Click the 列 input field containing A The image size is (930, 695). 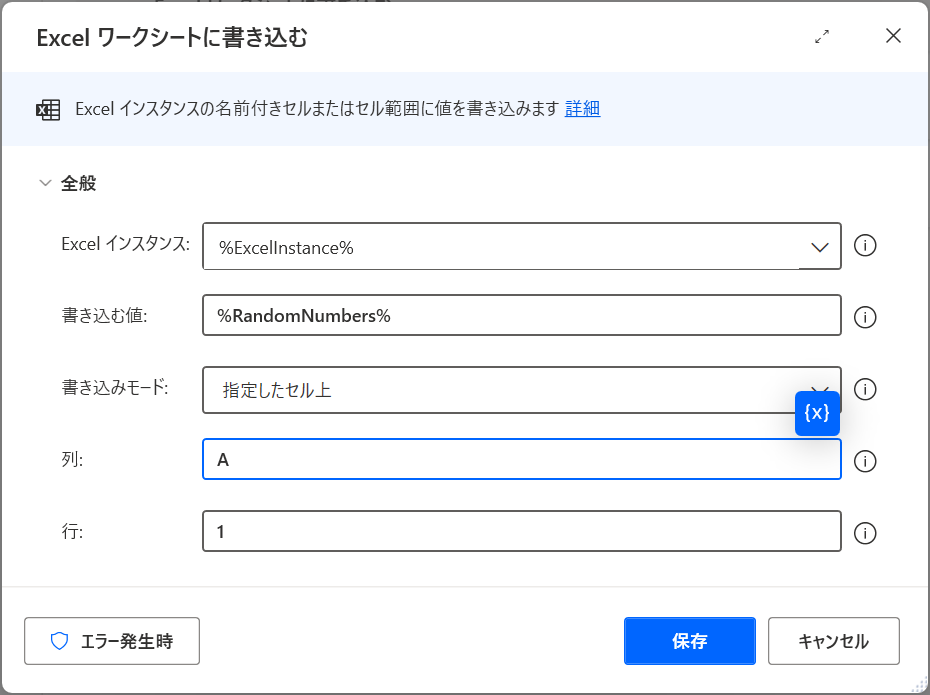tap(521, 460)
